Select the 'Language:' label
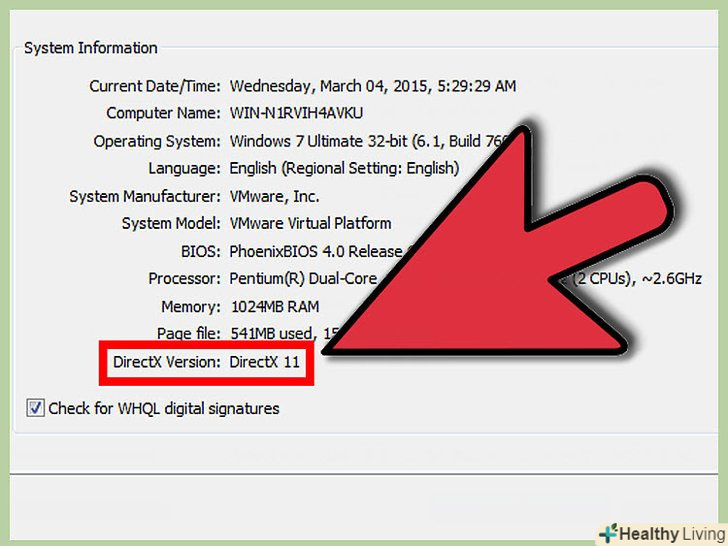Viewport: 728px width, 546px height. pyautogui.click(x=184, y=169)
